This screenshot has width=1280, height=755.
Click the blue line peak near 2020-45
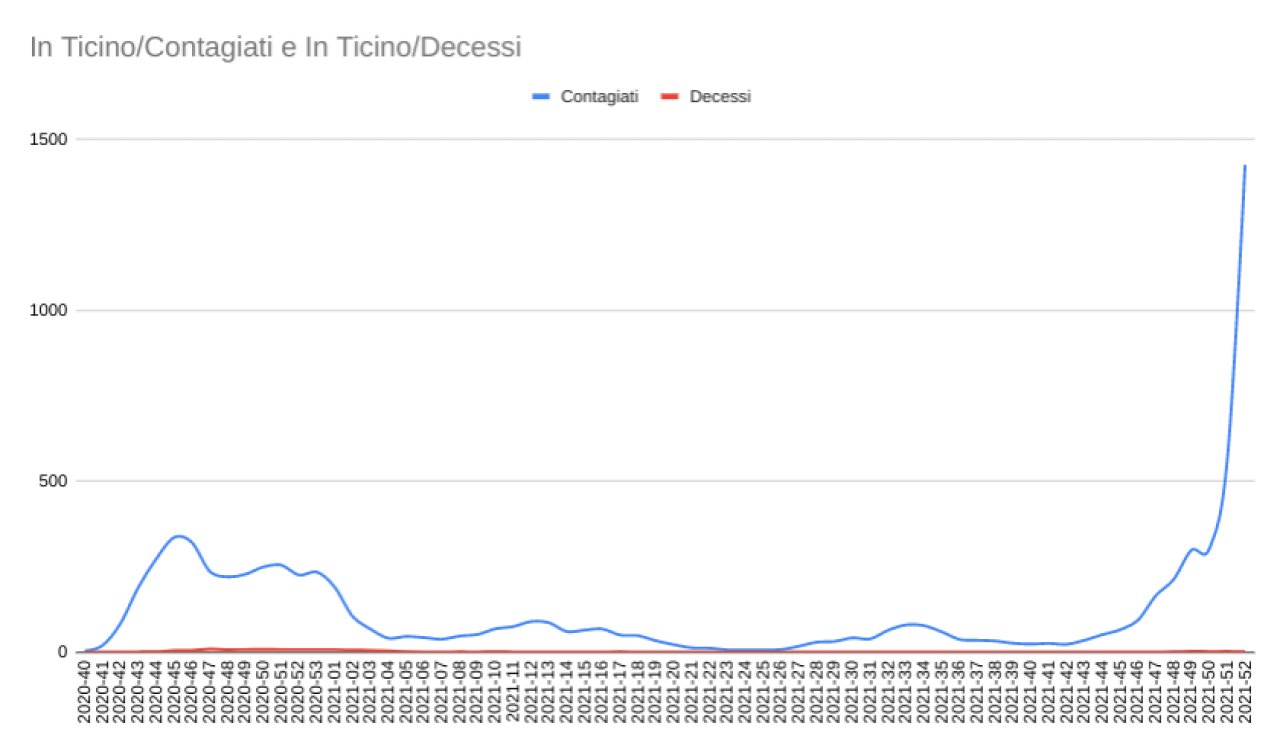click(178, 536)
